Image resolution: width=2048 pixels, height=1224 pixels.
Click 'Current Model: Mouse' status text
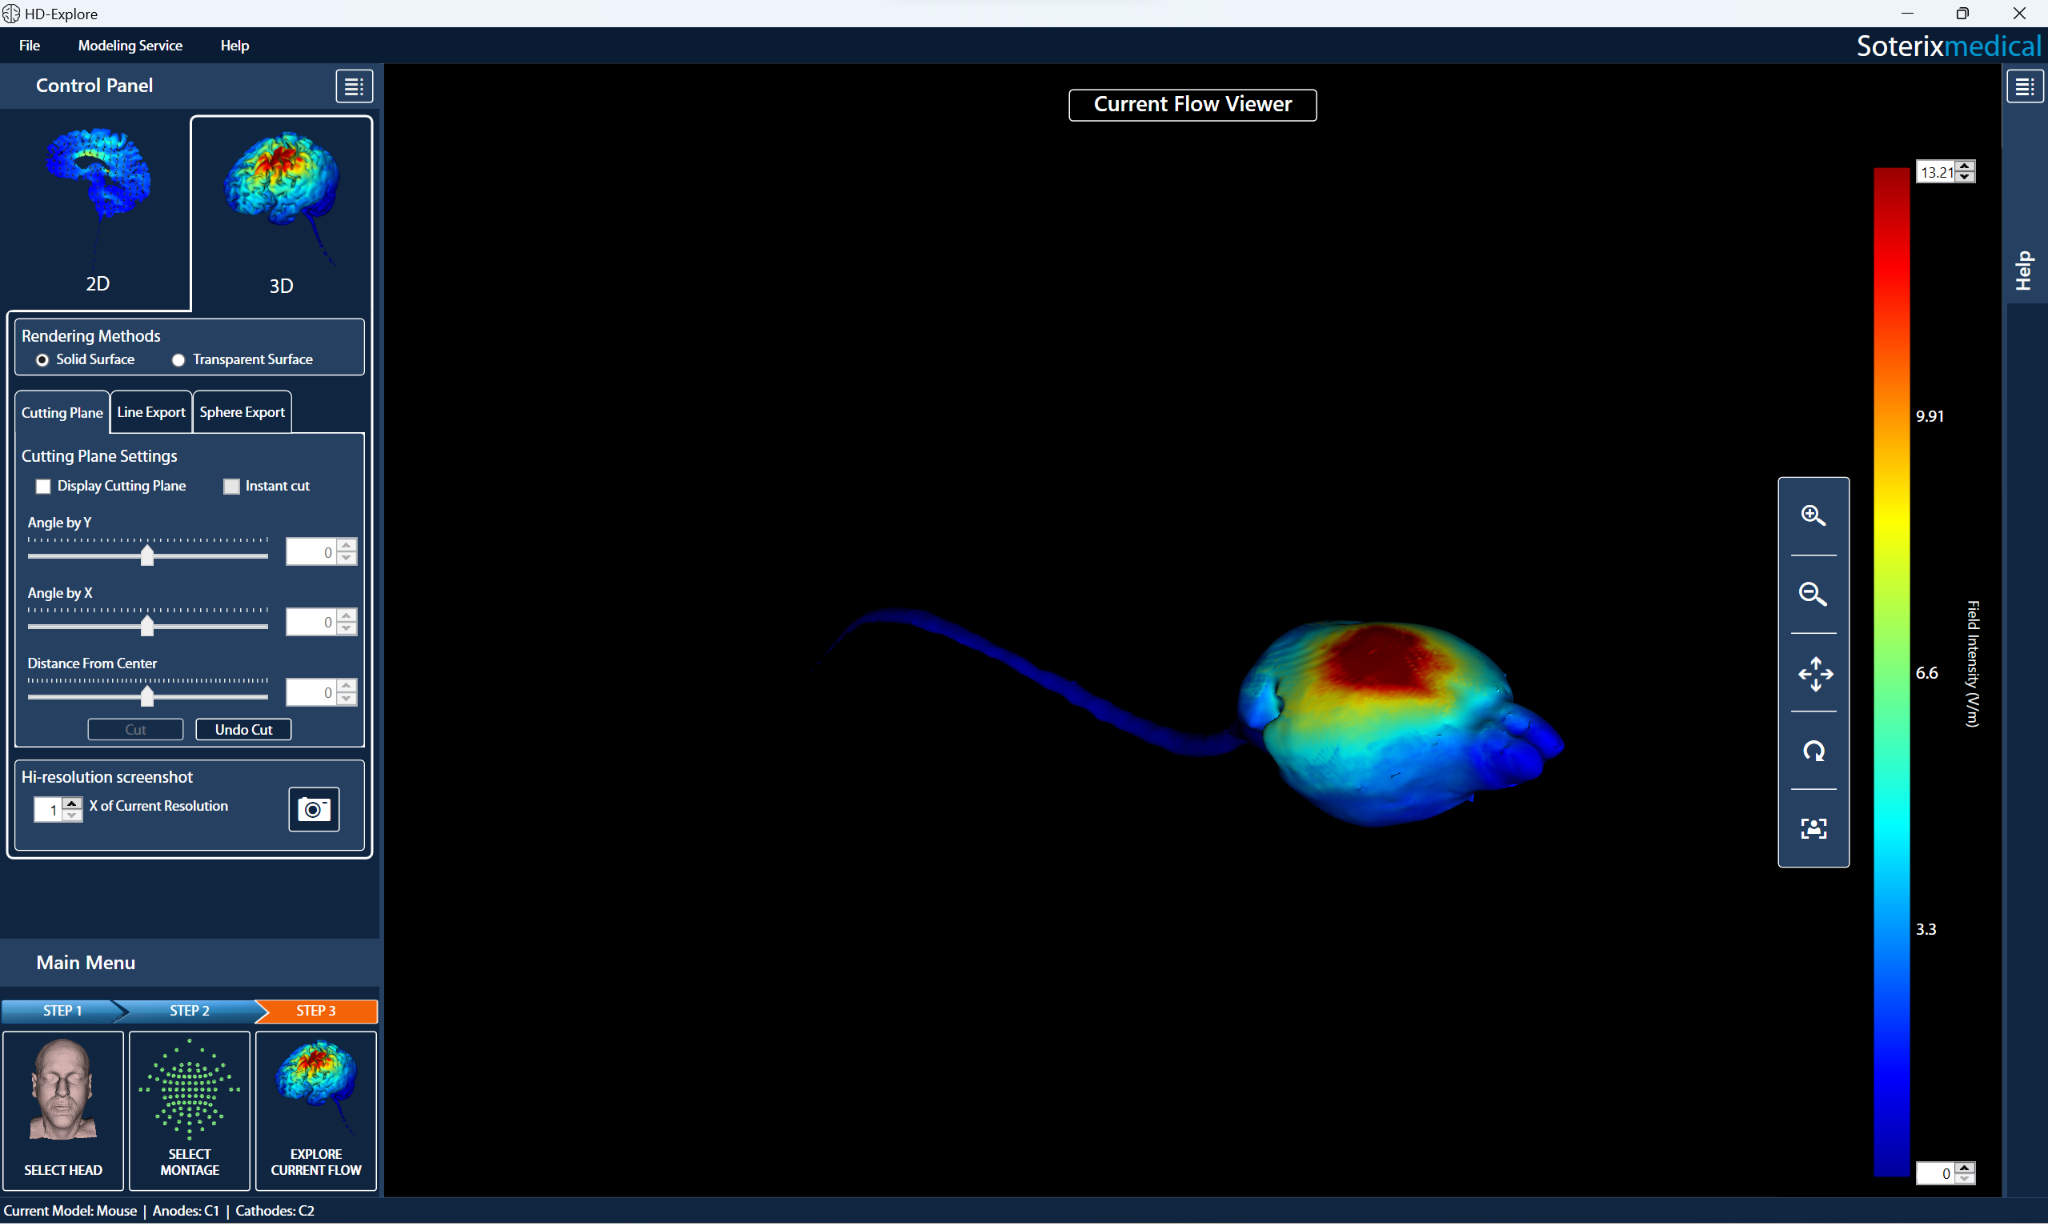[70, 1211]
